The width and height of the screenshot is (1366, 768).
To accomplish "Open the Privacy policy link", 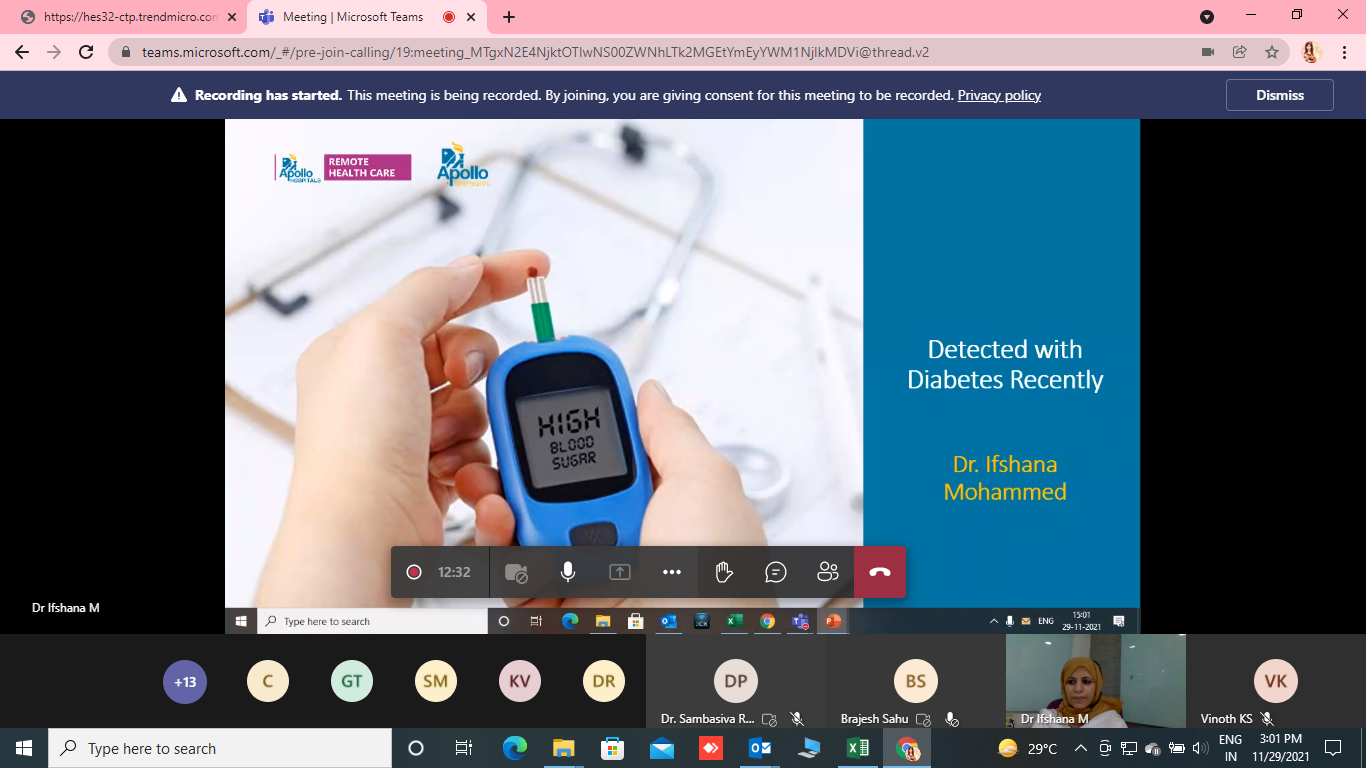I will click(999, 96).
